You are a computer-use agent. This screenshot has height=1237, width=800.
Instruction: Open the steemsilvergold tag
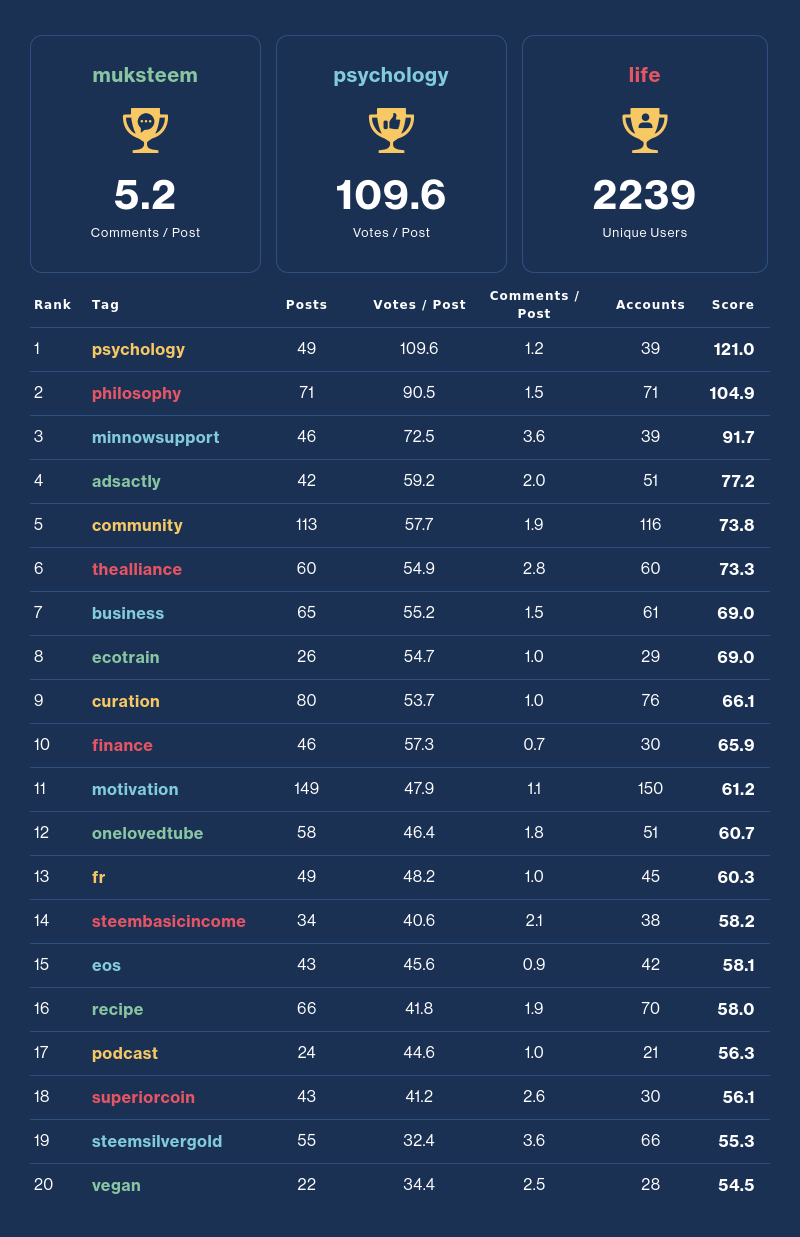click(157, 1142)
